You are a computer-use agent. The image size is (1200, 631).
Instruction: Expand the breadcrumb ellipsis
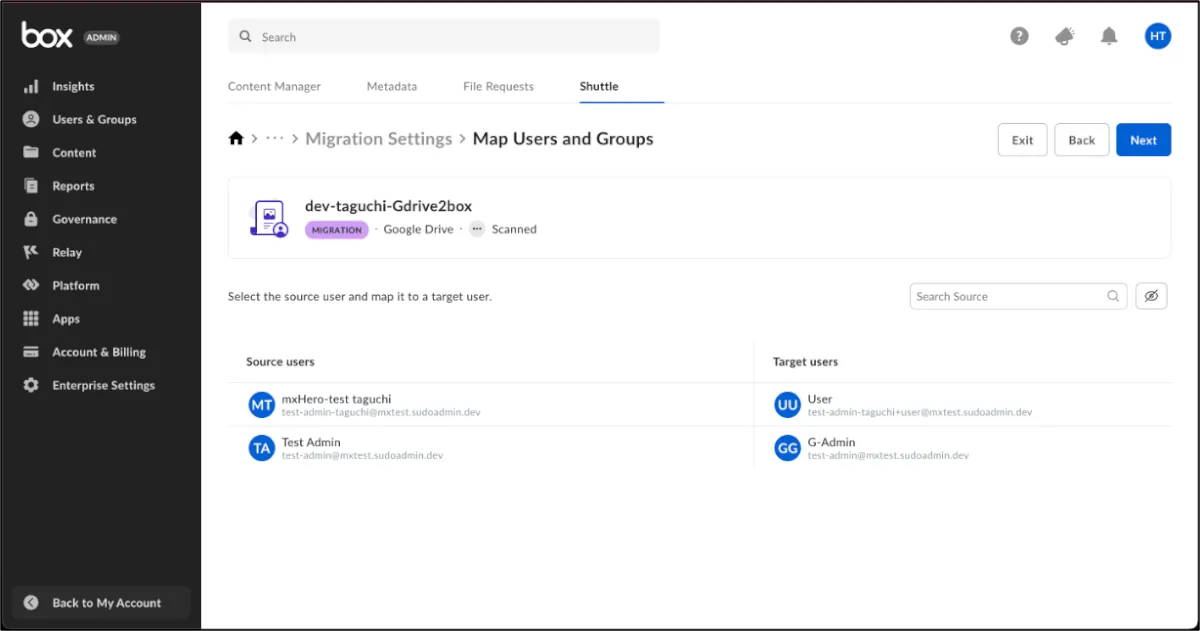[275, 139]
